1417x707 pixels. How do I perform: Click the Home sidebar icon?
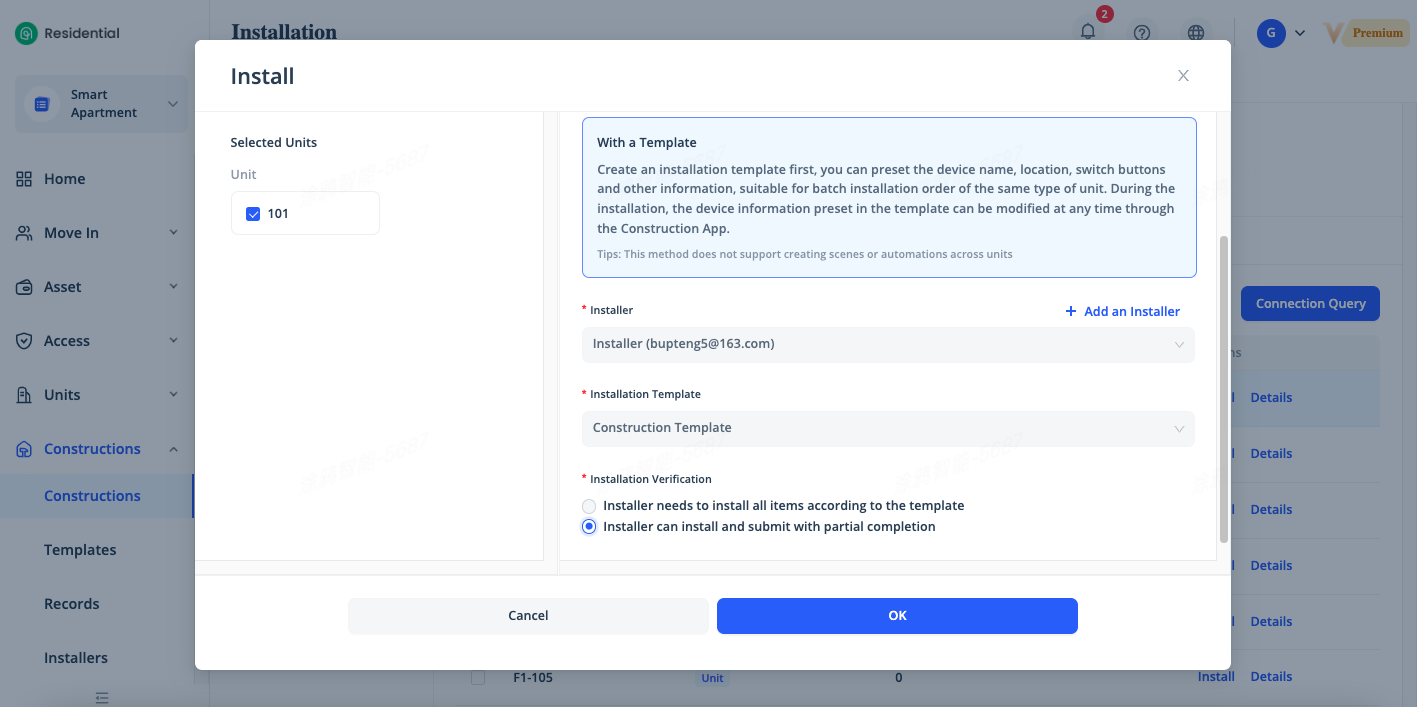point(24,179)
